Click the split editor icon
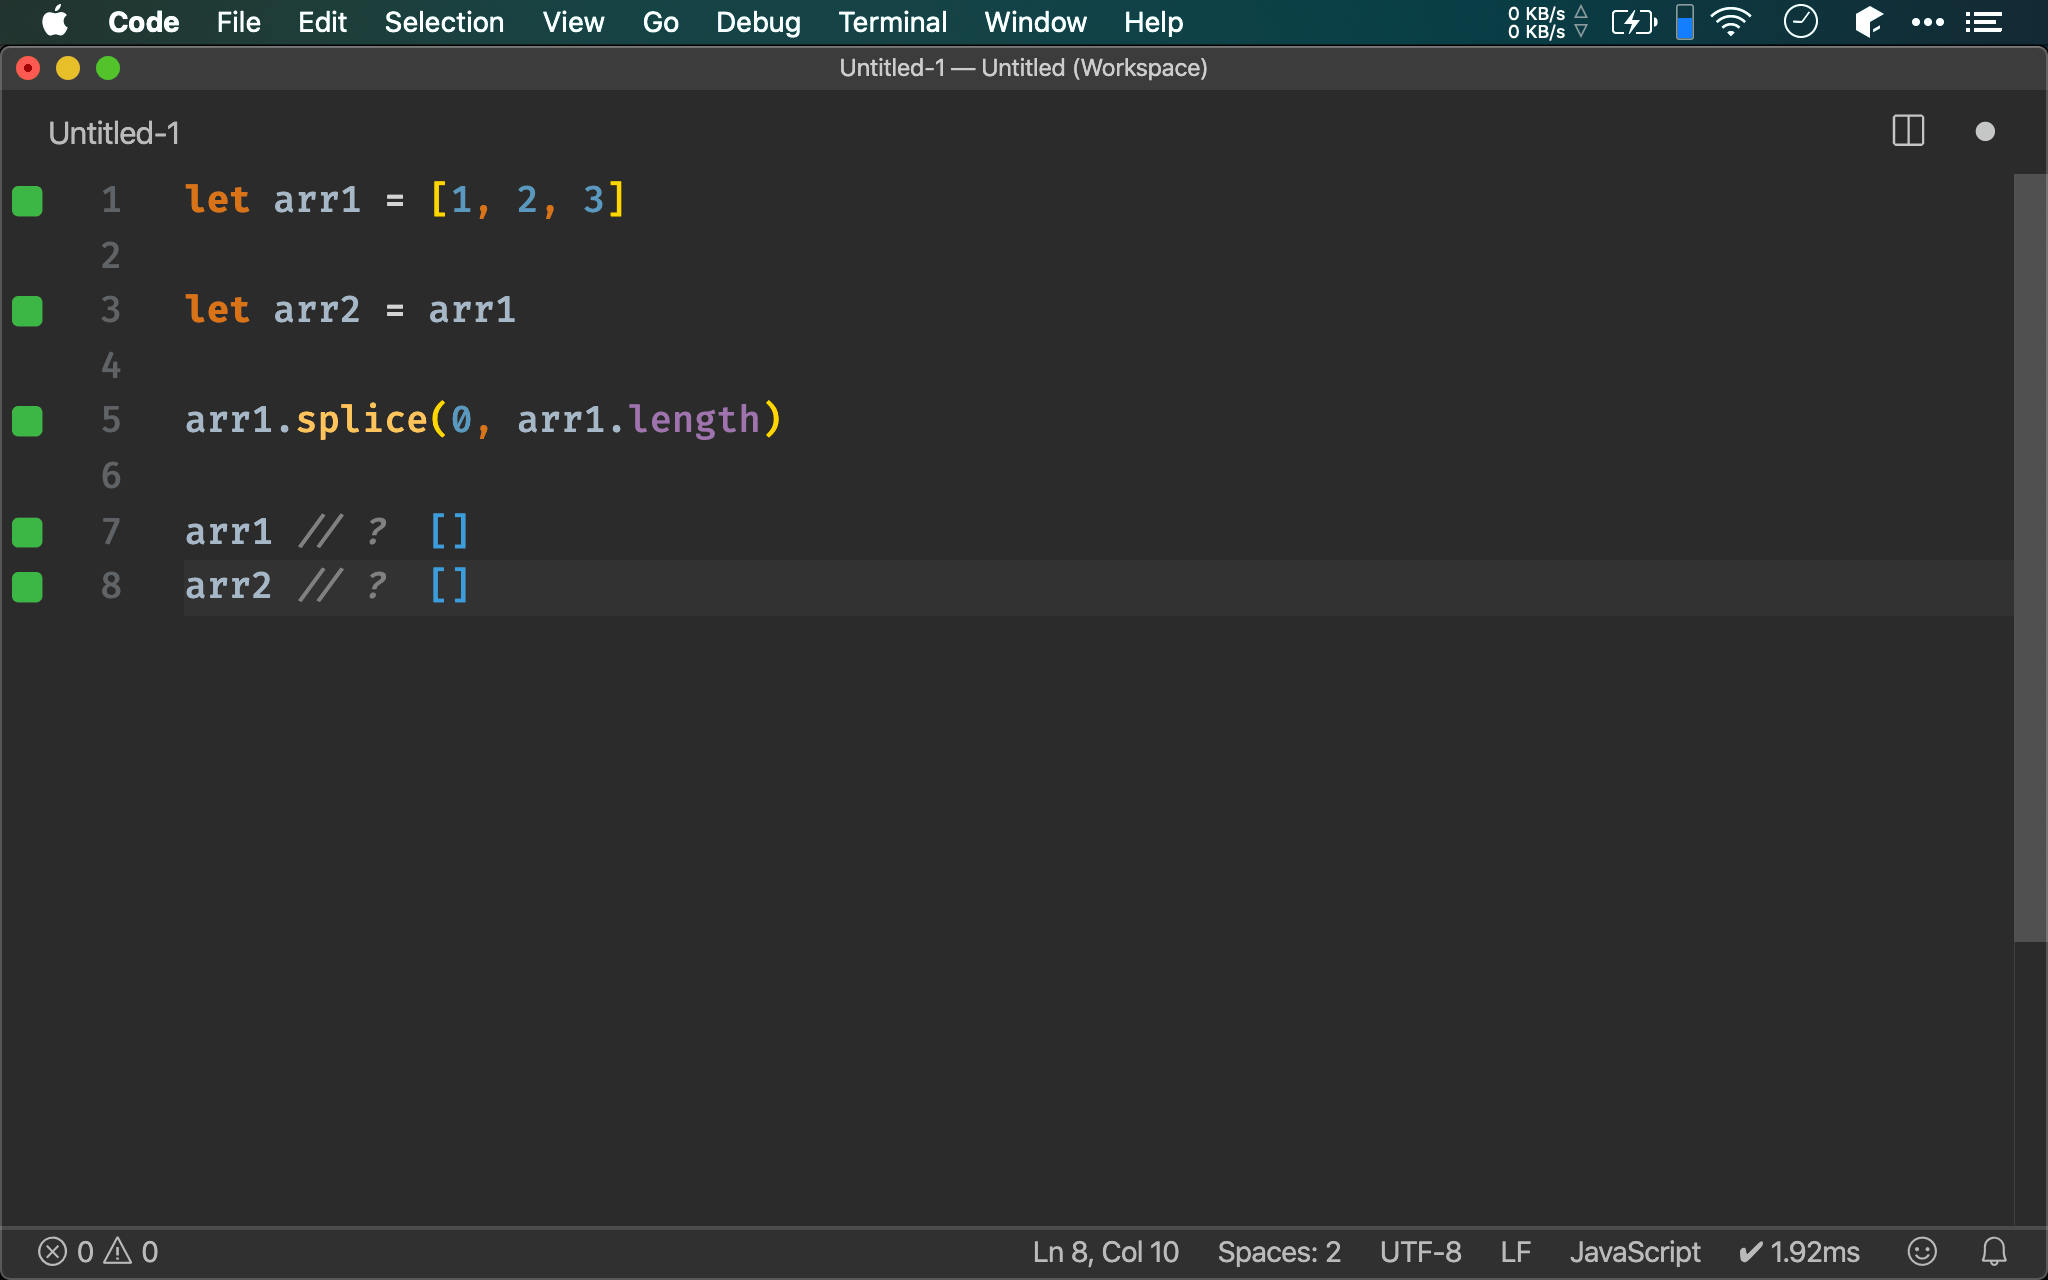 click(x=1906, y=130)
